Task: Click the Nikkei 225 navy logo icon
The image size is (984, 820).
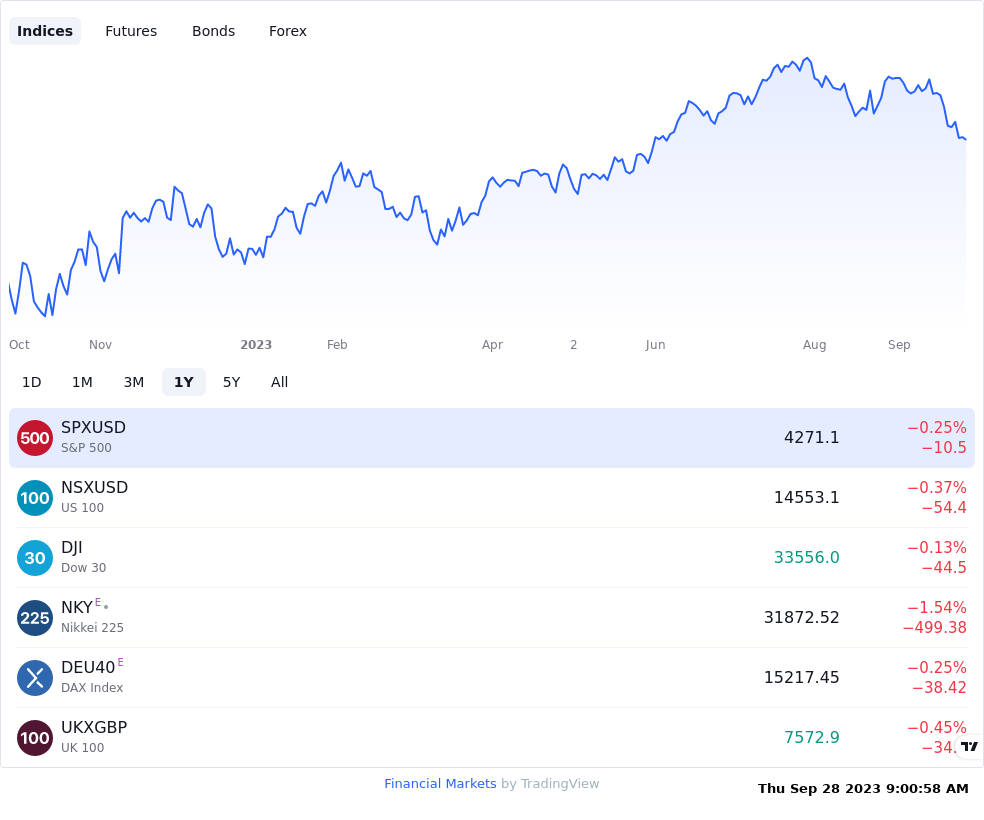Action: pyautogui.click(x=35, y=618)
